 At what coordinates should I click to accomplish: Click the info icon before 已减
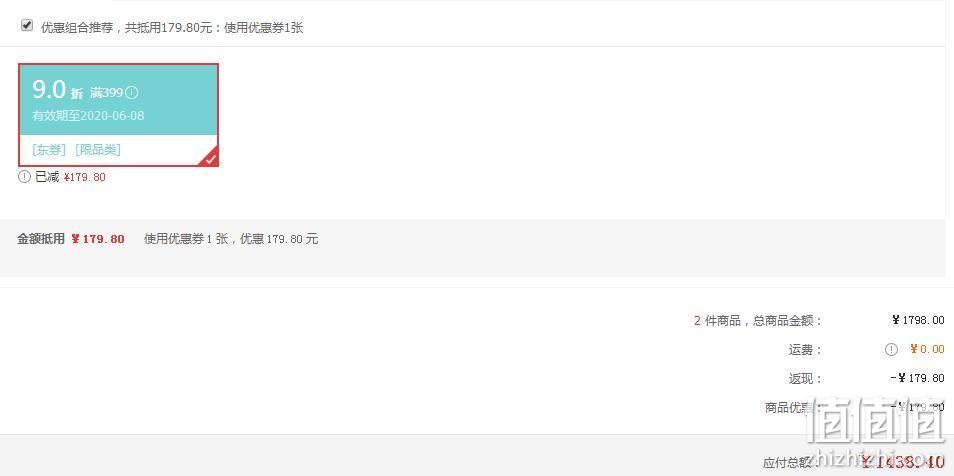tap(24, 177)
